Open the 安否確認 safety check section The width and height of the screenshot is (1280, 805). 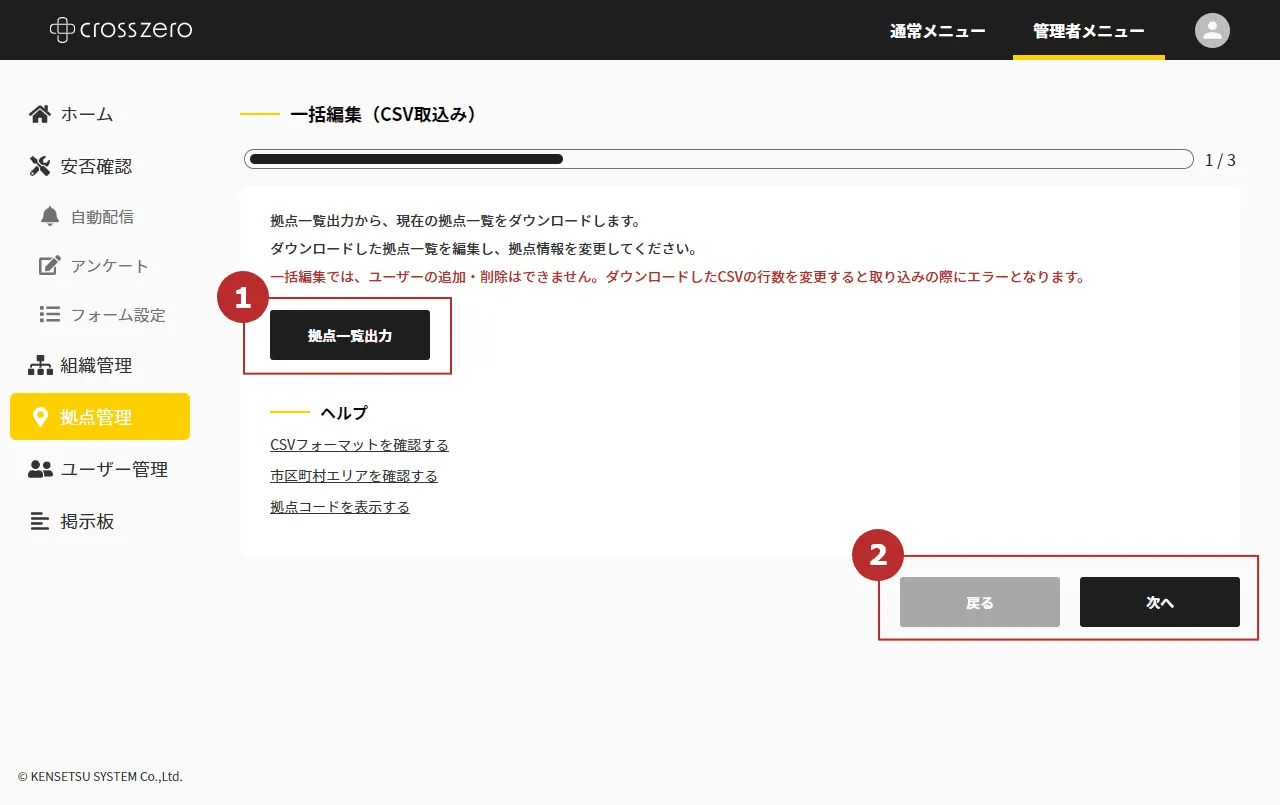pos(95,166)
